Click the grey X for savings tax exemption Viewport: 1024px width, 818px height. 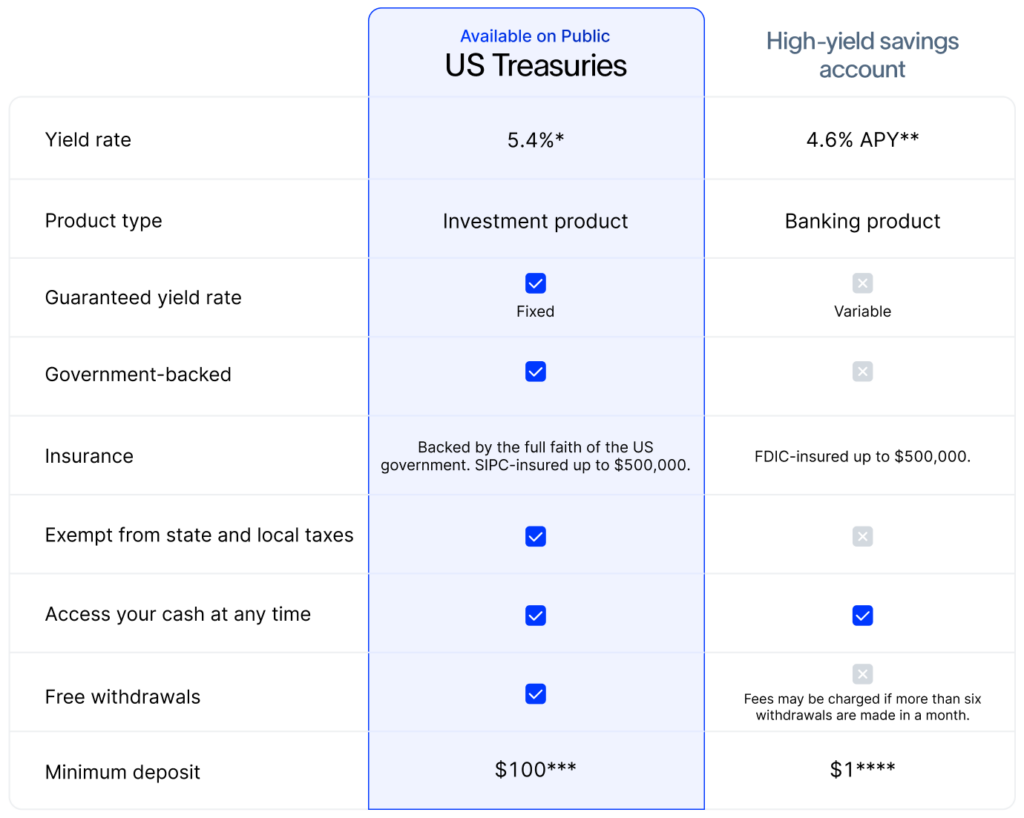pyautogui.click(x=862, y=537)
